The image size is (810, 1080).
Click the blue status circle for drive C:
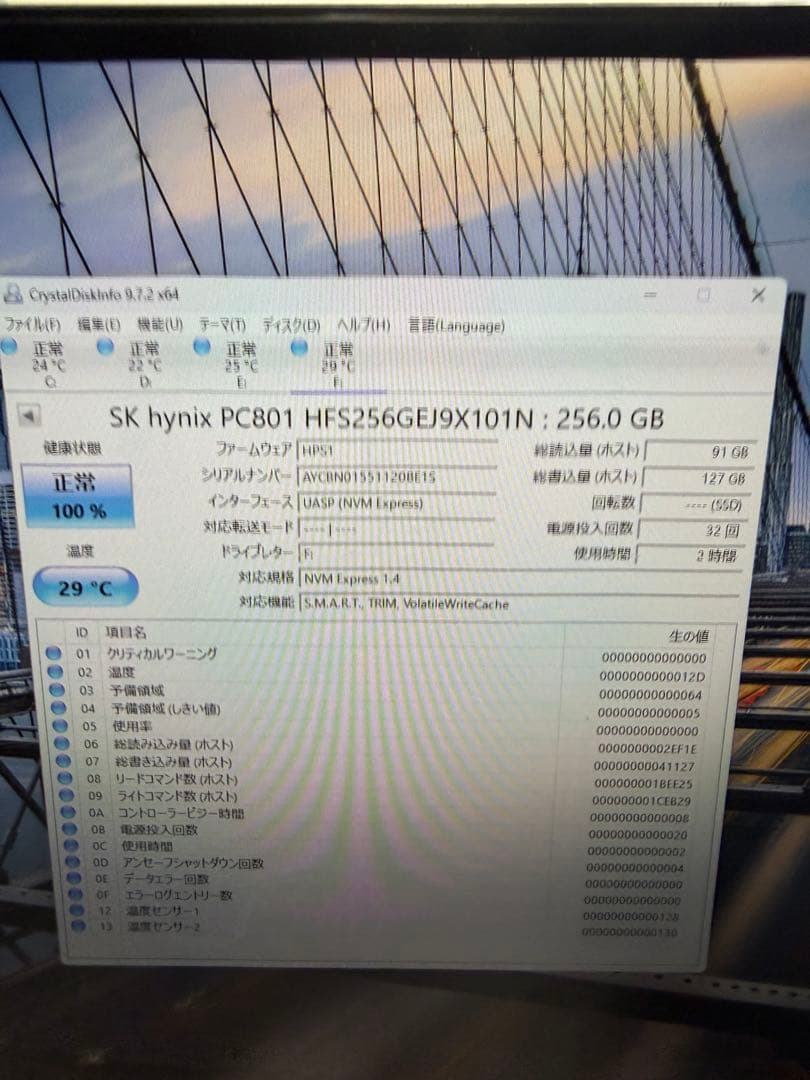click(x=9, y=346)
